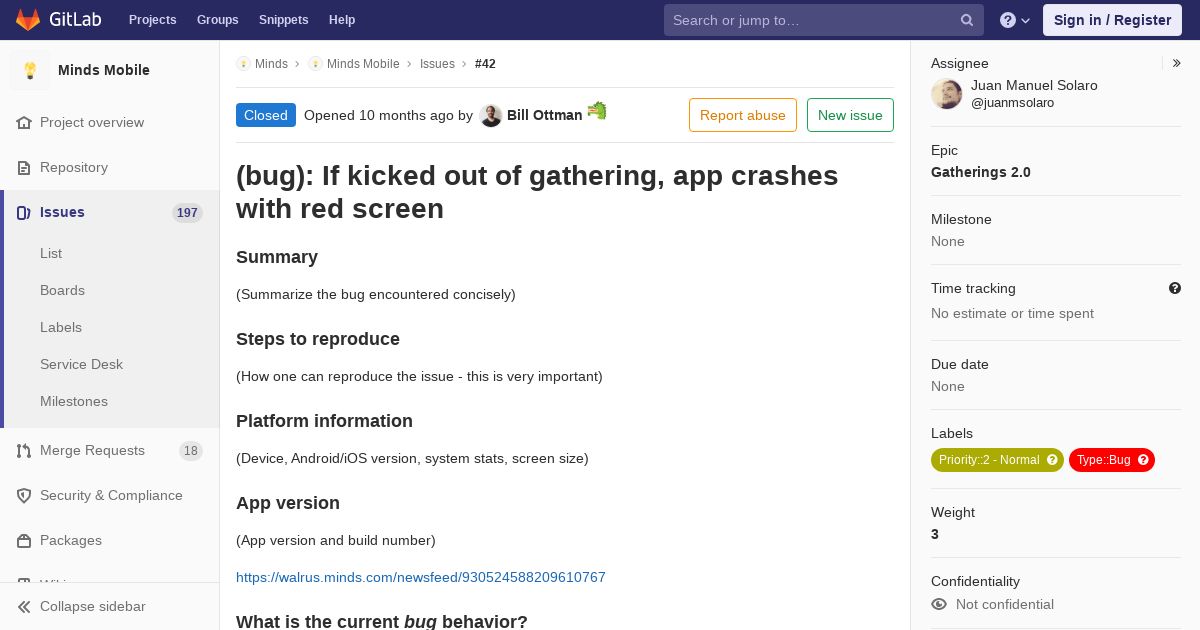Click the Project overview home icon
Screen dimensions: 1200x630
click(24, 122)
